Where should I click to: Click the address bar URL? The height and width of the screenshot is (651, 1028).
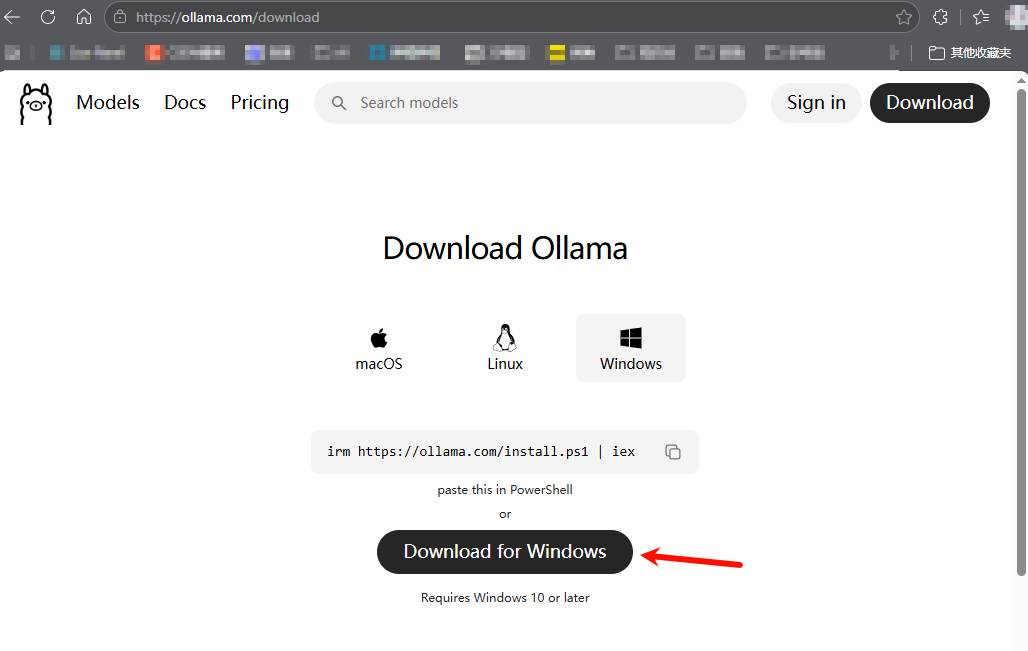[227, 17]
